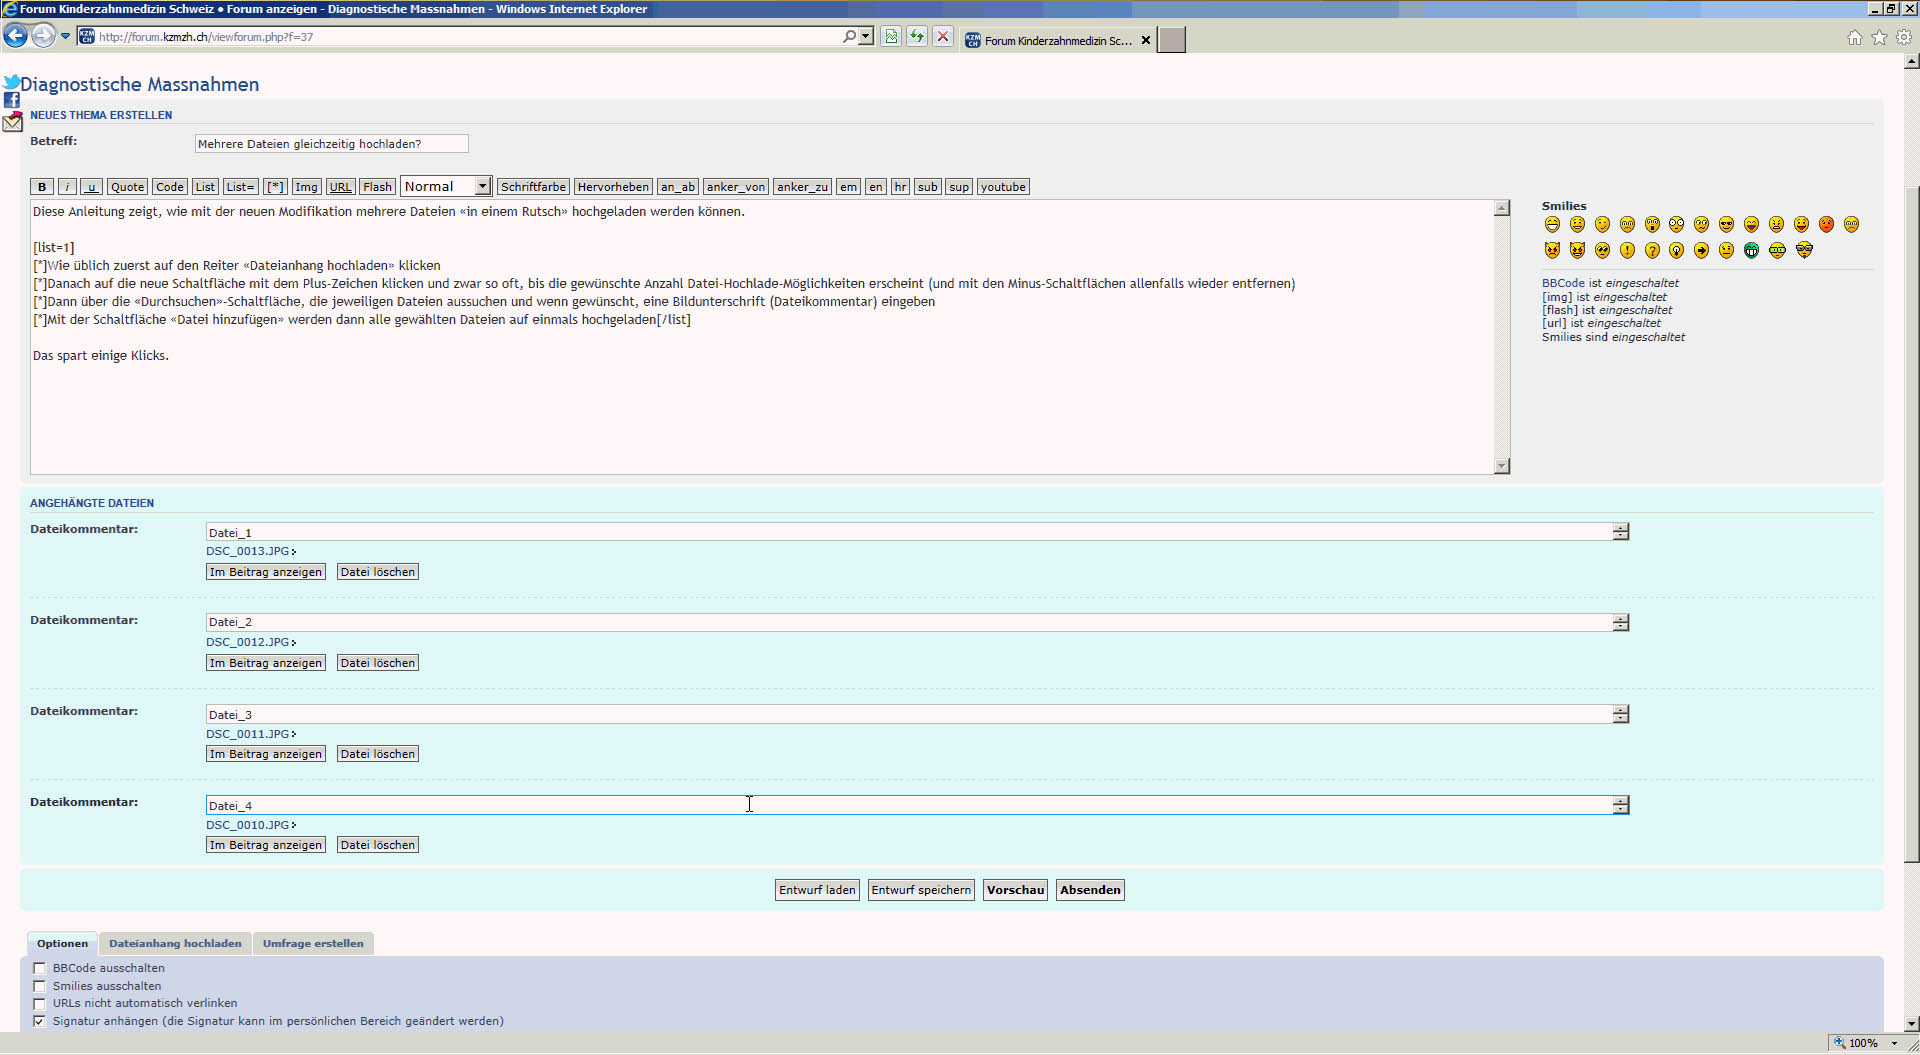Screen dimensions: 1920x1055
Task: Insert the green grinning smiley
Action: [x=1751, y=250]
